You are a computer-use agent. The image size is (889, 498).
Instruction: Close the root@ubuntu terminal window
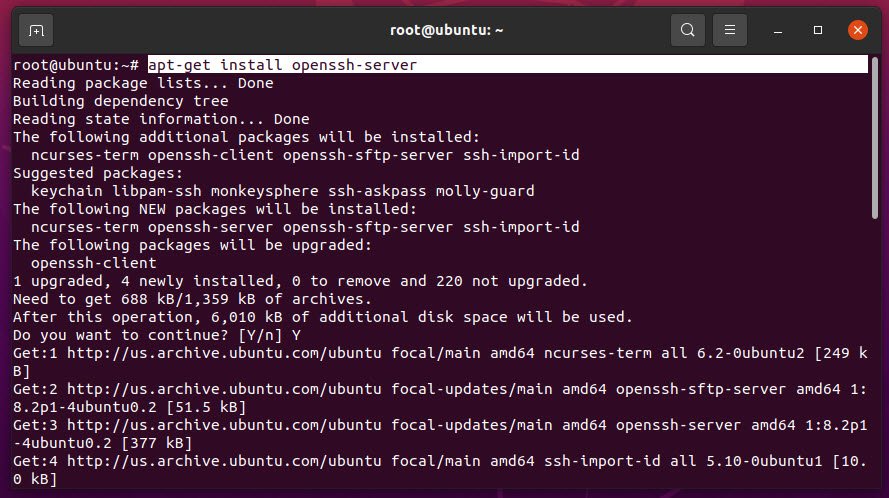click(858, 30)
